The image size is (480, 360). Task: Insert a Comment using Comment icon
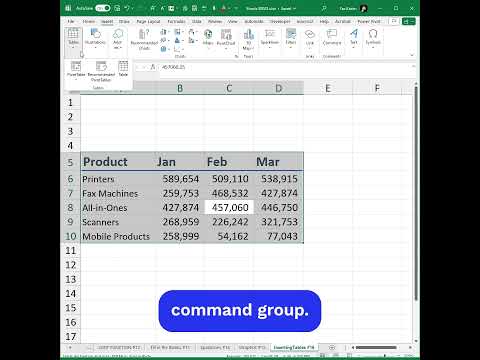pyautogui.click(x=332, y=37)
